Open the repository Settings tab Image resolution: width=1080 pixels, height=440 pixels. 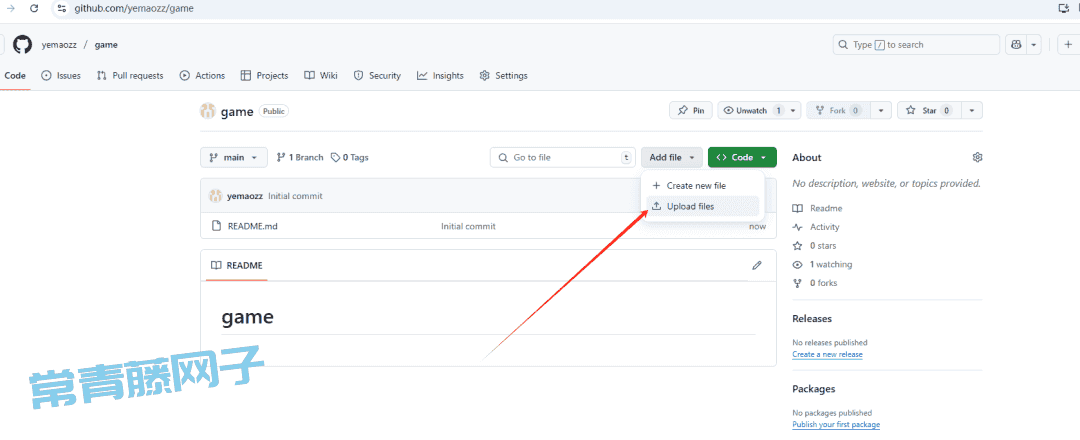[x=503, y=76]
